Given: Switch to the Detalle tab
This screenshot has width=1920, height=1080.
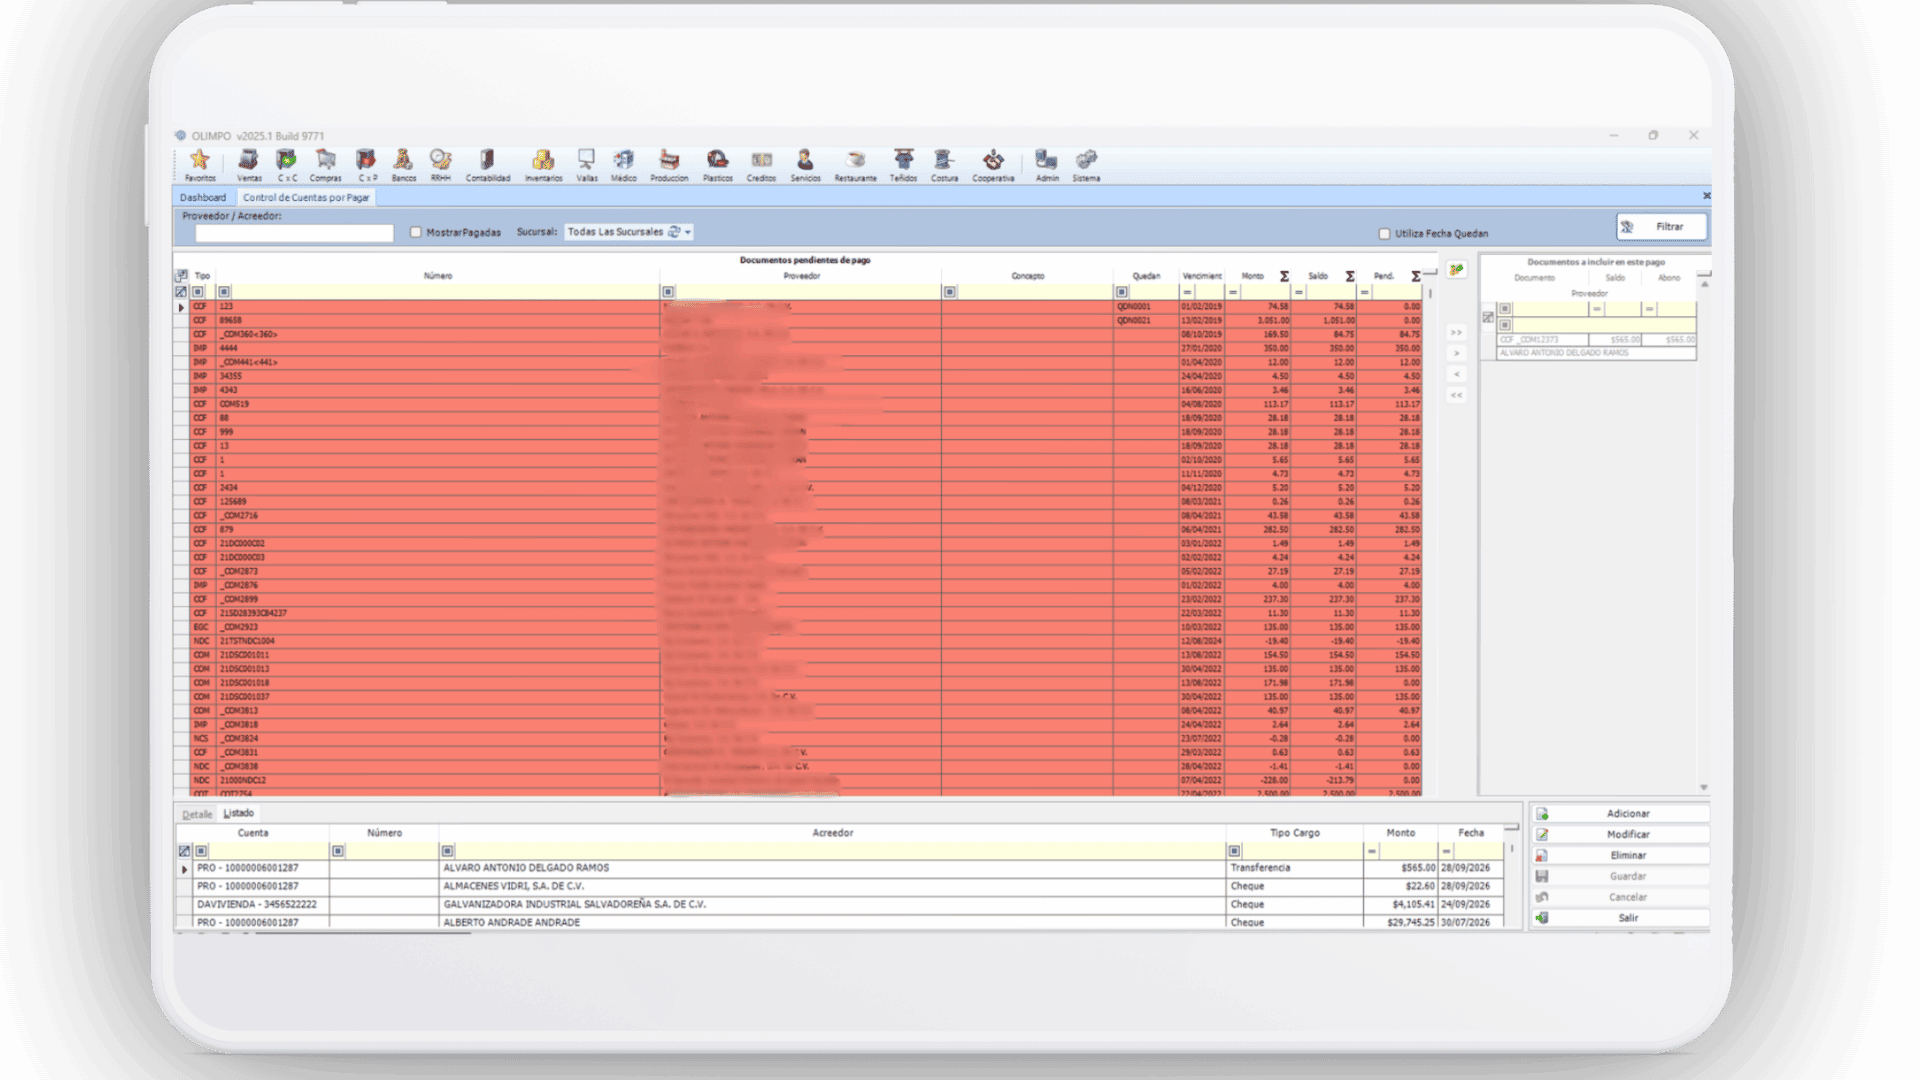Looking at the screenshot, I should [197, 814].
